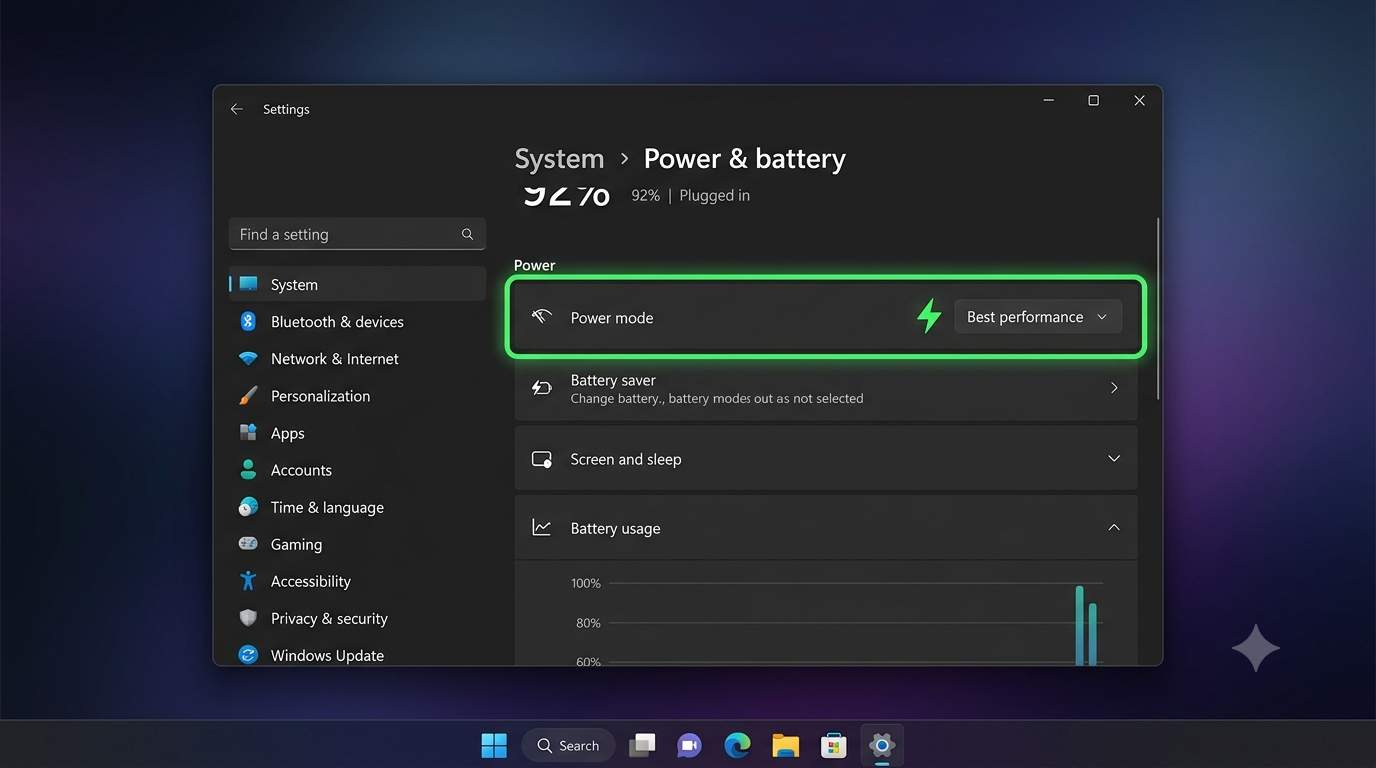Click the Network & Internet Wi-Fi icon

(x=248, y=358)
